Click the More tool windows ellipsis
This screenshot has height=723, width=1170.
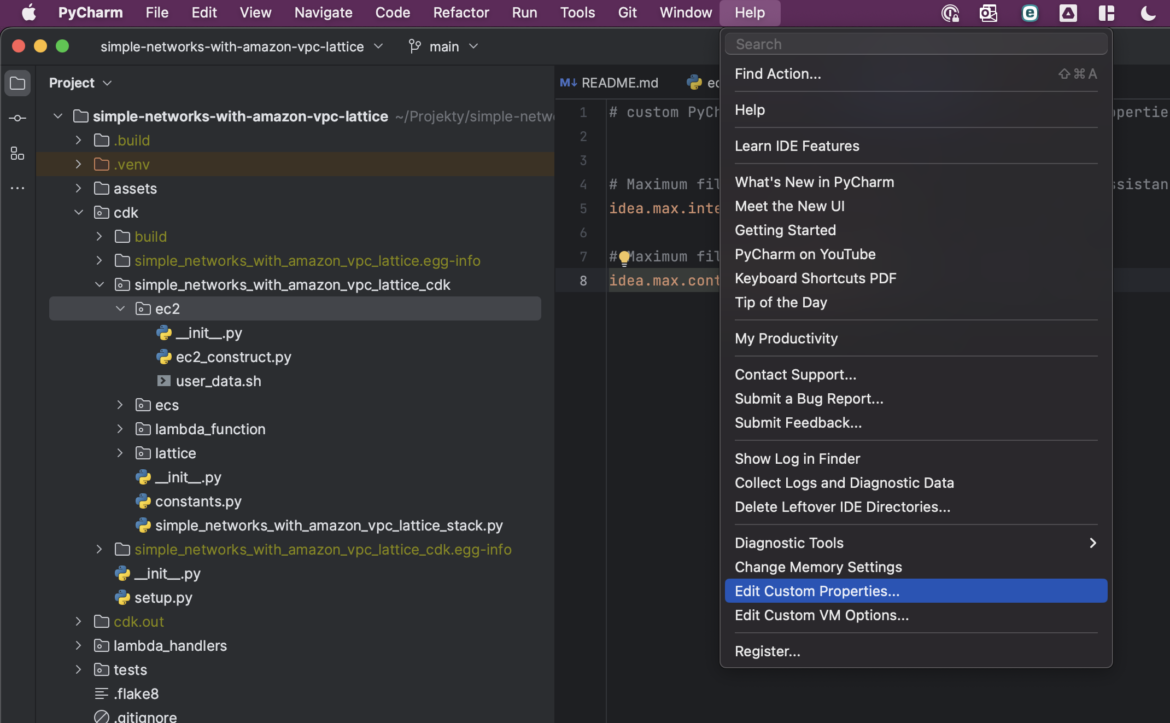[x=17, y=188]
